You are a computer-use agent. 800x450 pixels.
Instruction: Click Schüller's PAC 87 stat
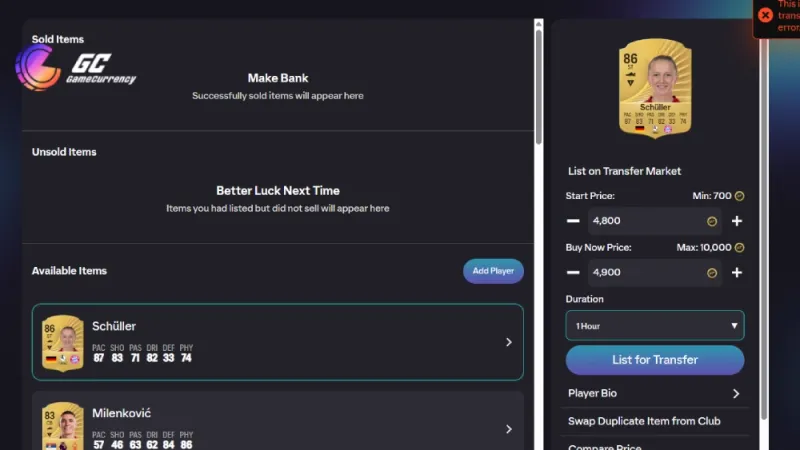coord(98,353)
